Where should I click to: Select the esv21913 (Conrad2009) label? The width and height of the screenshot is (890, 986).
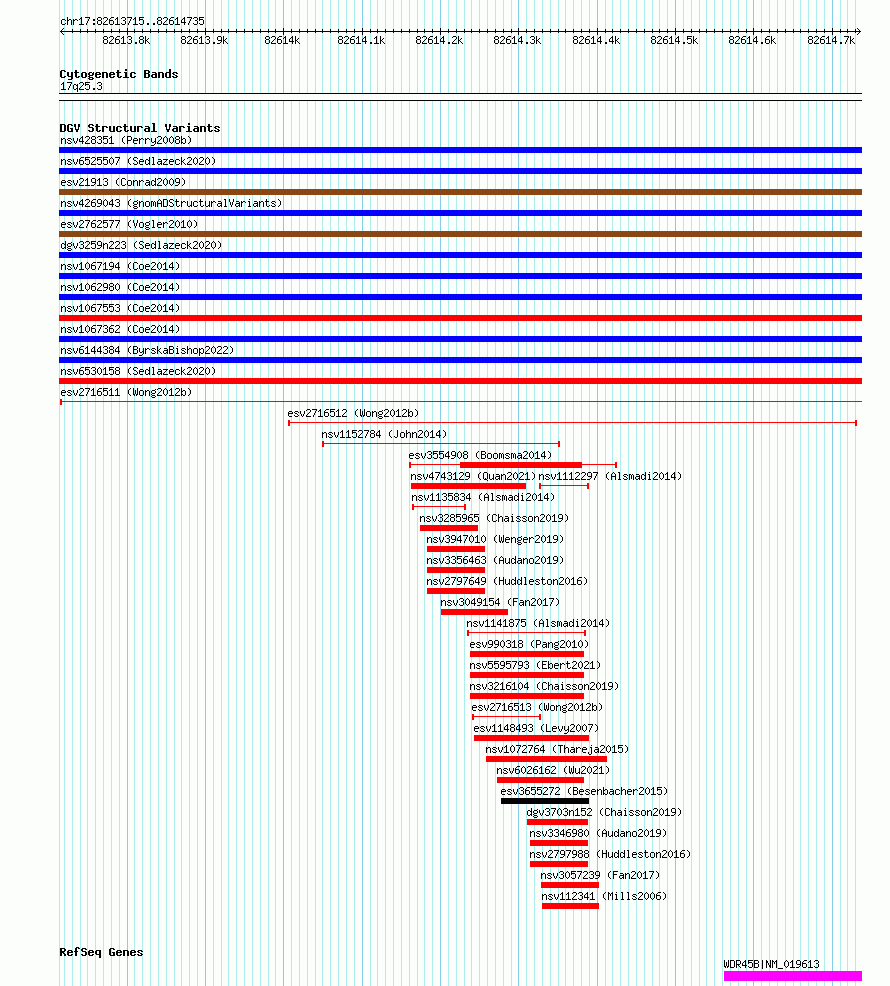[x=123, y=182]
